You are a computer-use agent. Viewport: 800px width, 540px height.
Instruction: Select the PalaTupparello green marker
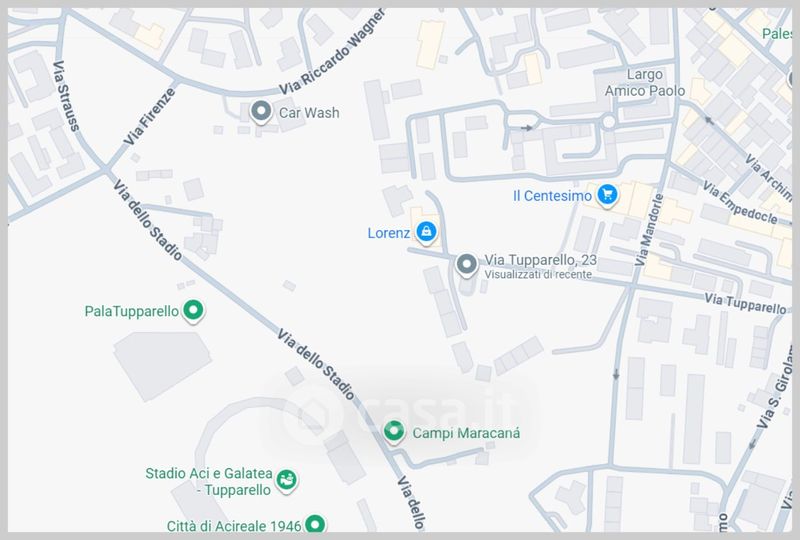point(193,310)
